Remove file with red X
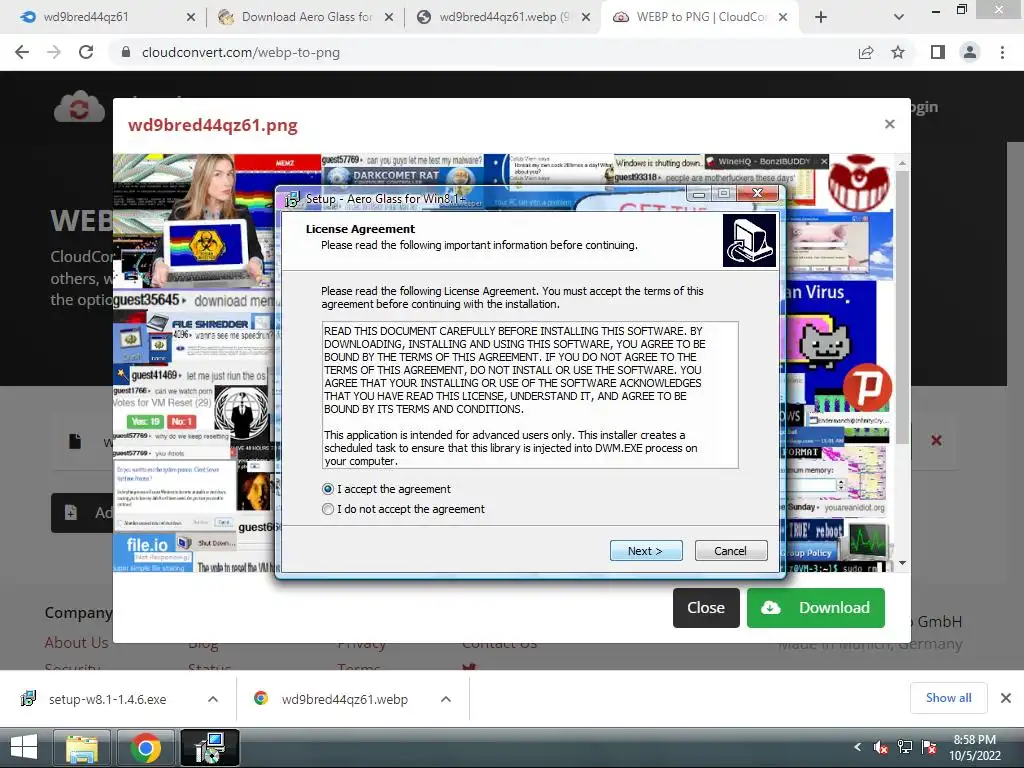The image size is (1024, 768). 936,441
